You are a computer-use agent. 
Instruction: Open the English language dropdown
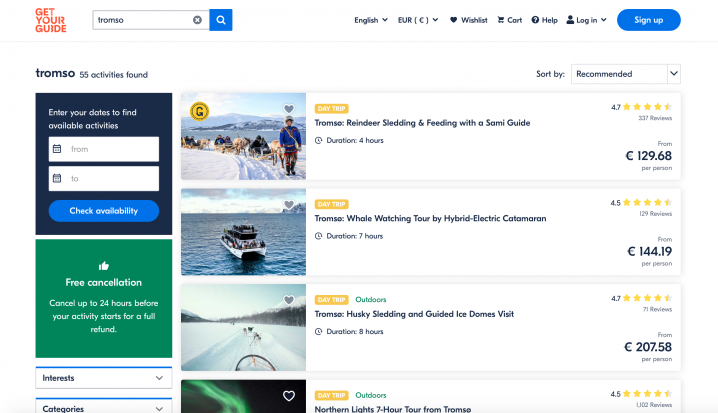[371, 20]
